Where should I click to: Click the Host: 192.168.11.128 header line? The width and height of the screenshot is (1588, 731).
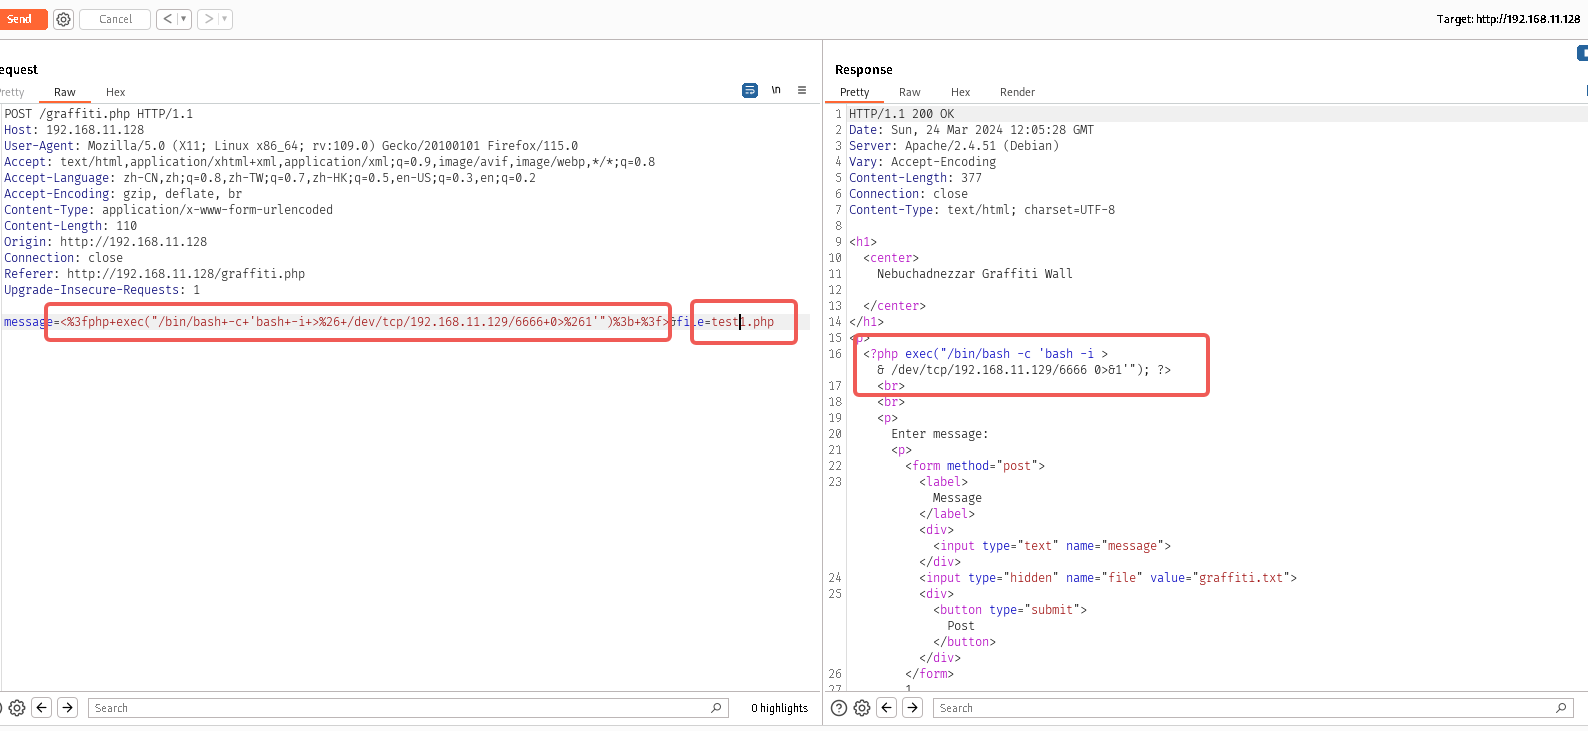click(74, 130)
